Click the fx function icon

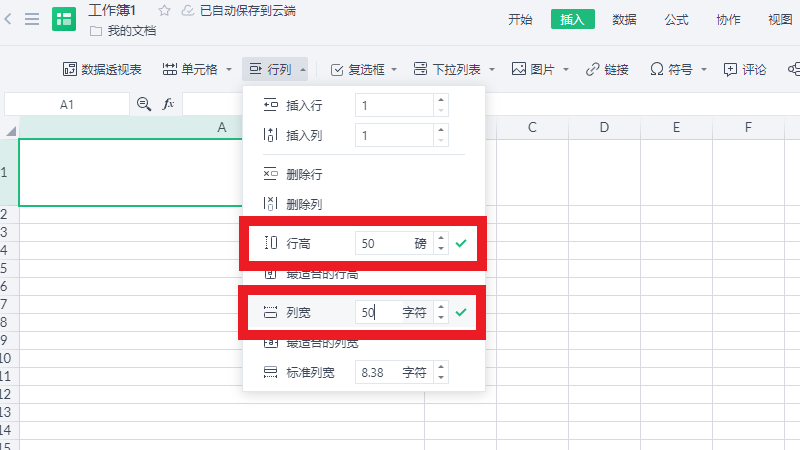[x=168, y=104]
